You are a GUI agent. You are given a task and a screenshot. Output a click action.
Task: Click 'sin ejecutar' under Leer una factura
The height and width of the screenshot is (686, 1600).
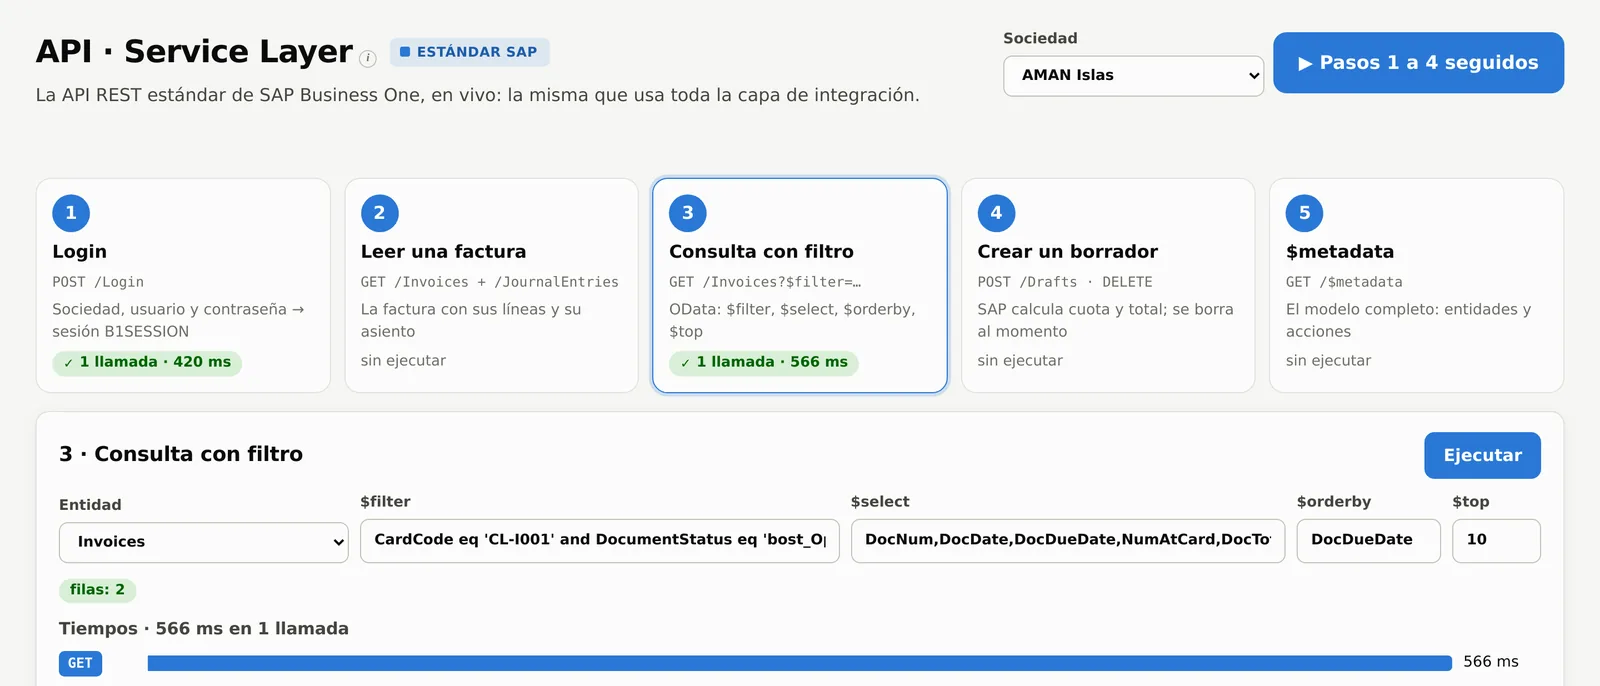click(403, 361)
